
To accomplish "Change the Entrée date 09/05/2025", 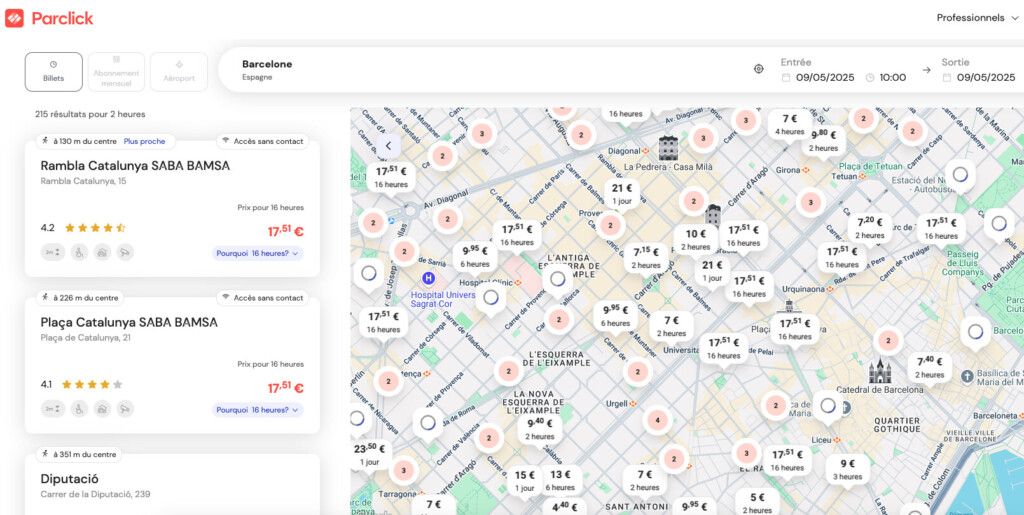I will [825, 78].
